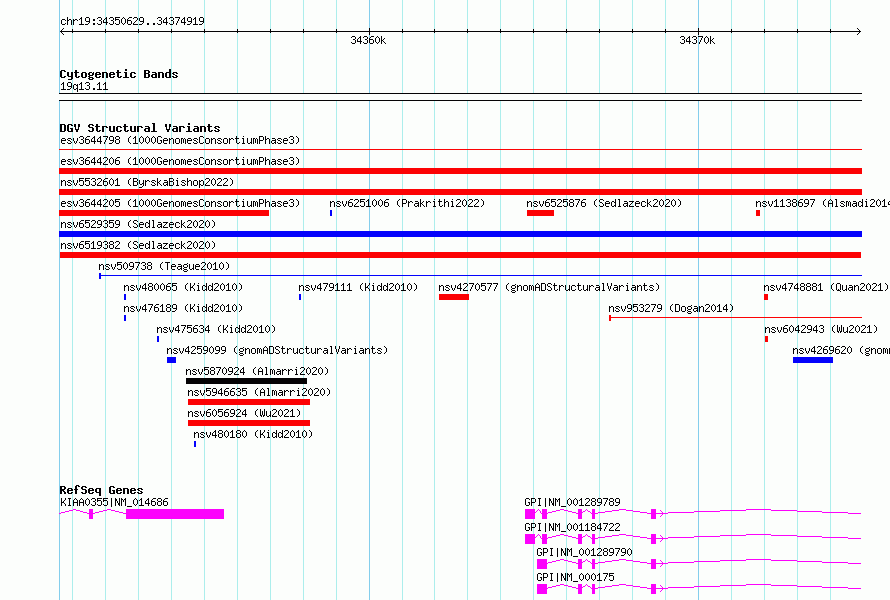Open the nsv6042943 (Wu2021) label
The height and width of the screenshot is (600, 890).
pos(821,329)
